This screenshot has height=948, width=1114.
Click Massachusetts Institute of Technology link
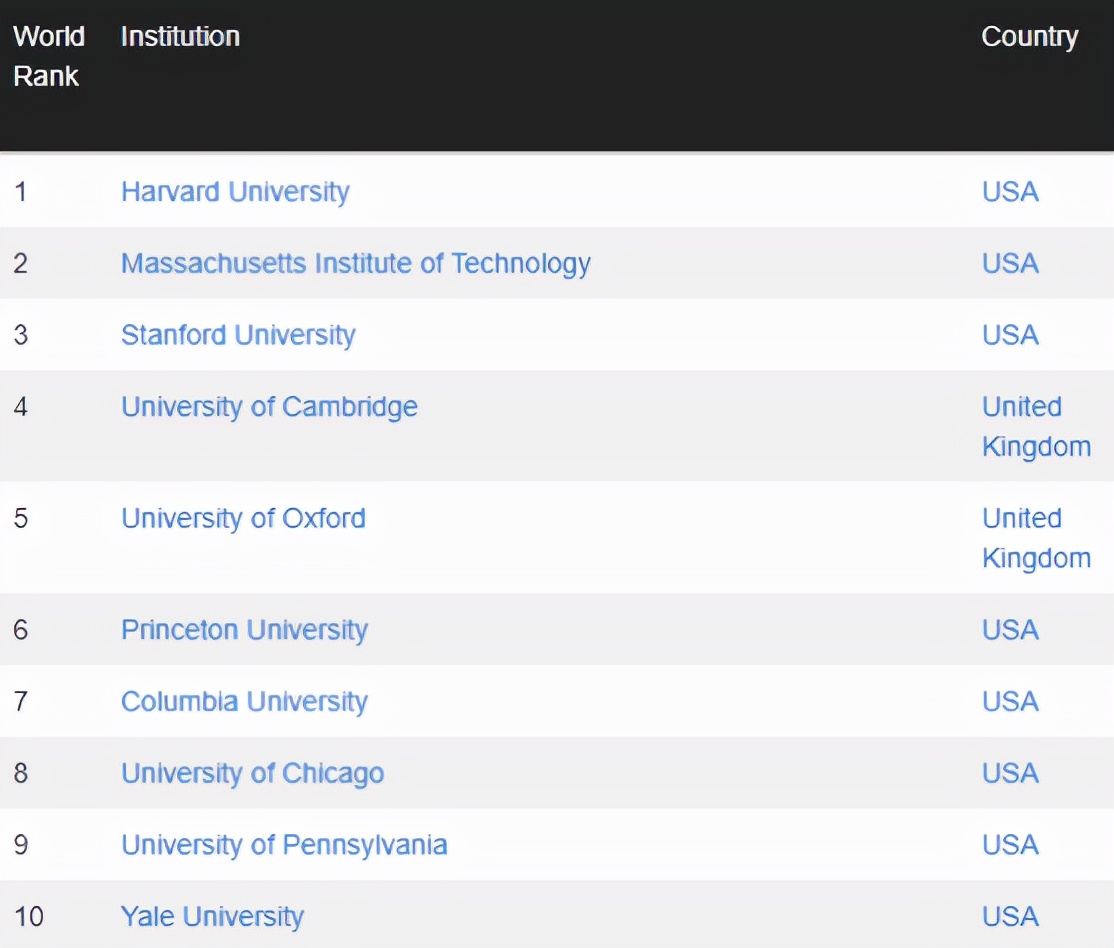click(x=355, y=263)
